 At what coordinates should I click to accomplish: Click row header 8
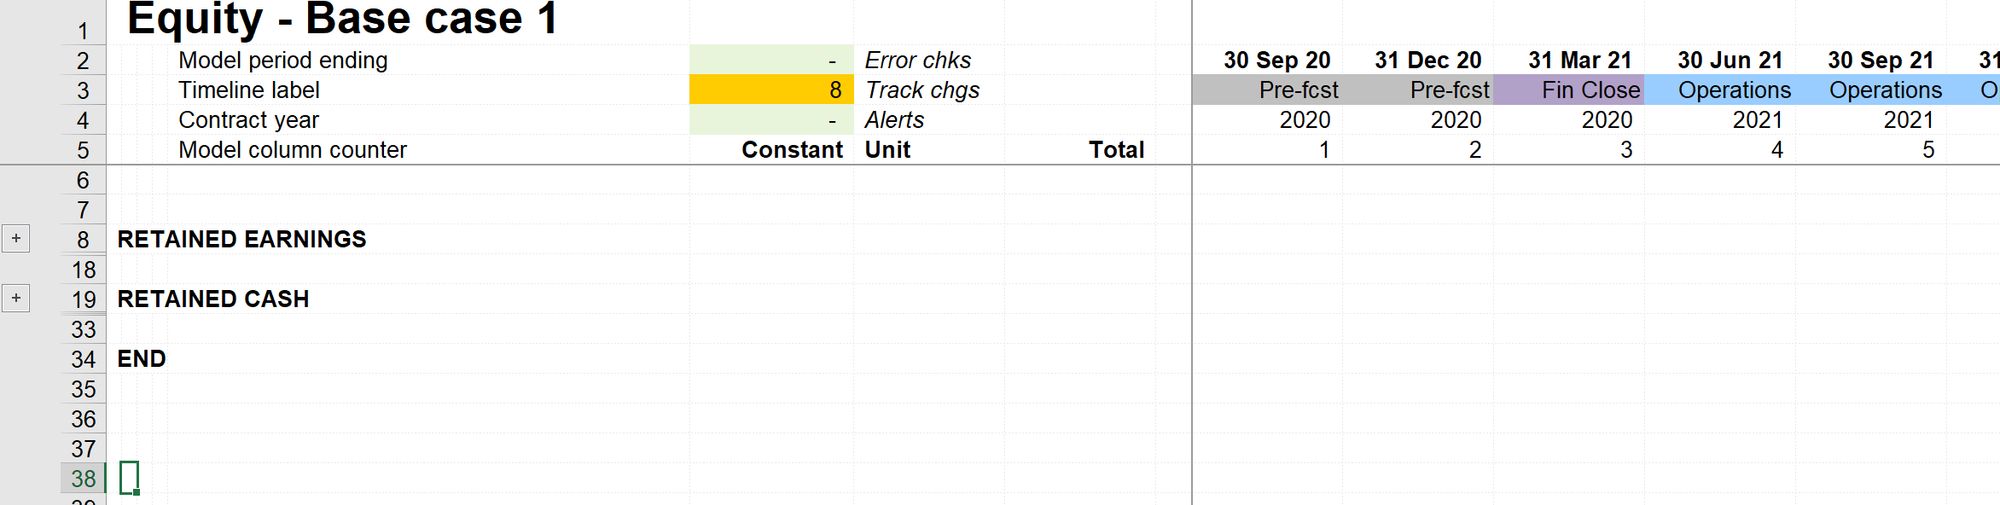(x=83, y=240)
